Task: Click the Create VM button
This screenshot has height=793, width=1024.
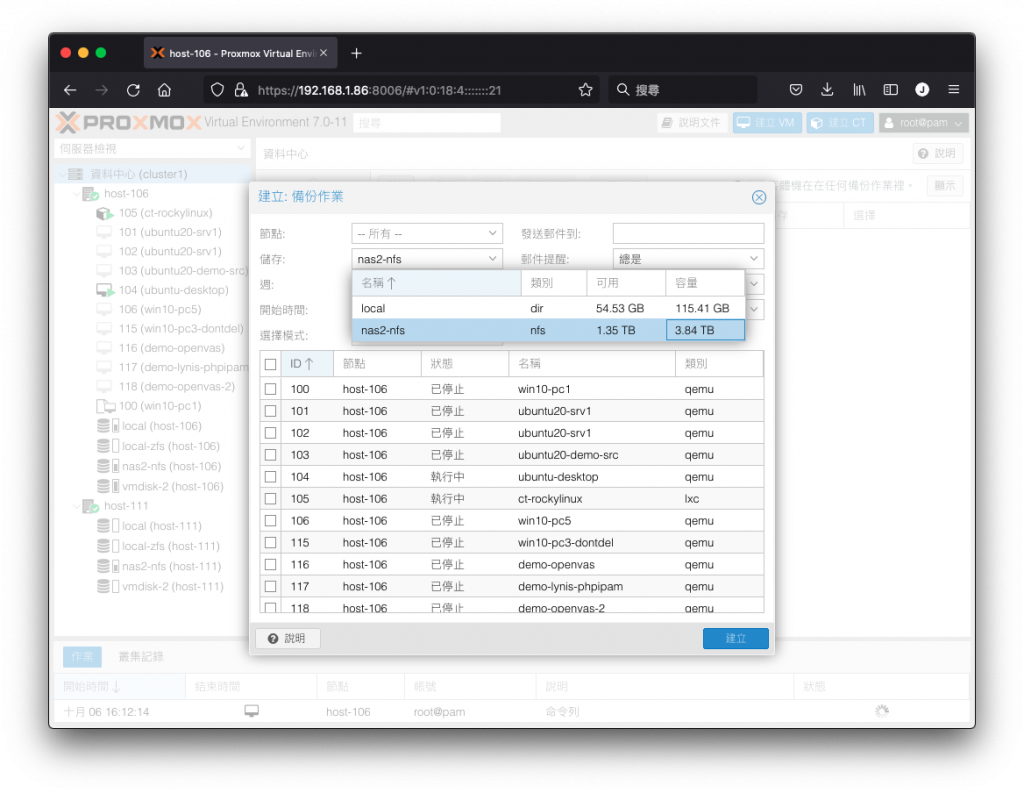Action: 767,123
